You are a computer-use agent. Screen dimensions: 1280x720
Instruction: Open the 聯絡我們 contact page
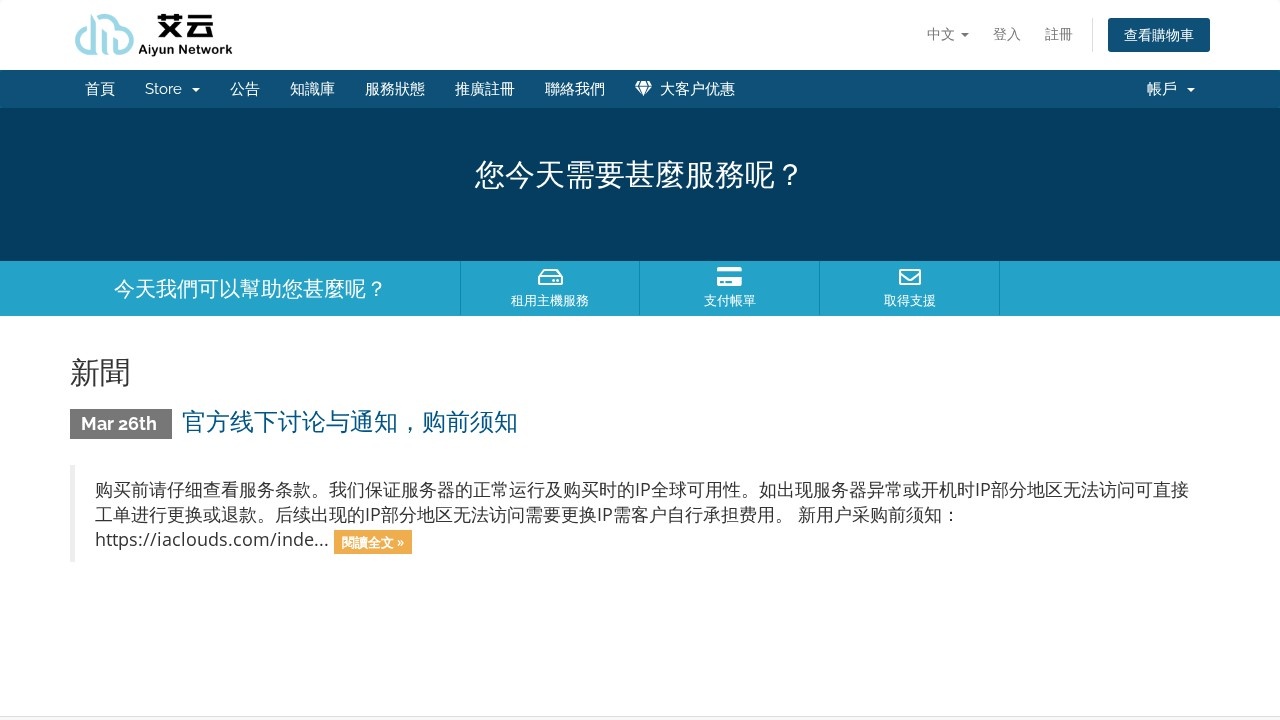(x=575, y=89)
